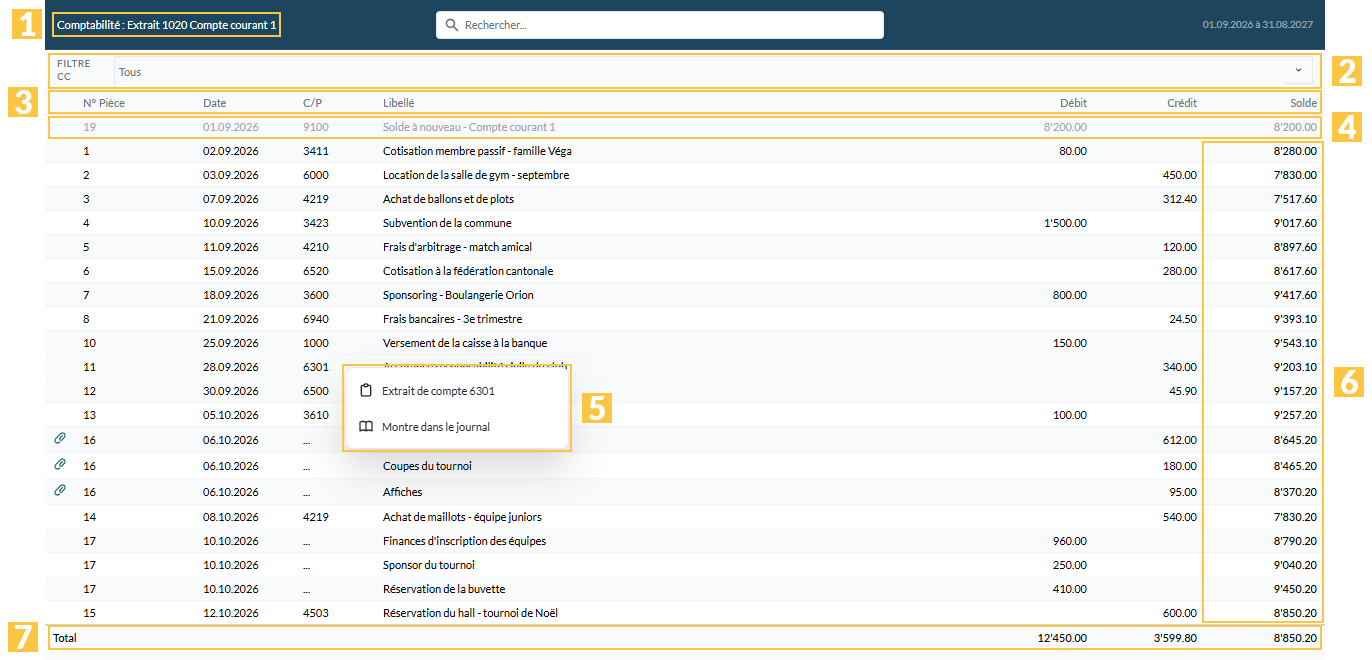The height and width of the screenshot is (660, 1372).
Task: Click the debit amount 1'500.00
Action: pyautogui.click(x=1065, y=223)
